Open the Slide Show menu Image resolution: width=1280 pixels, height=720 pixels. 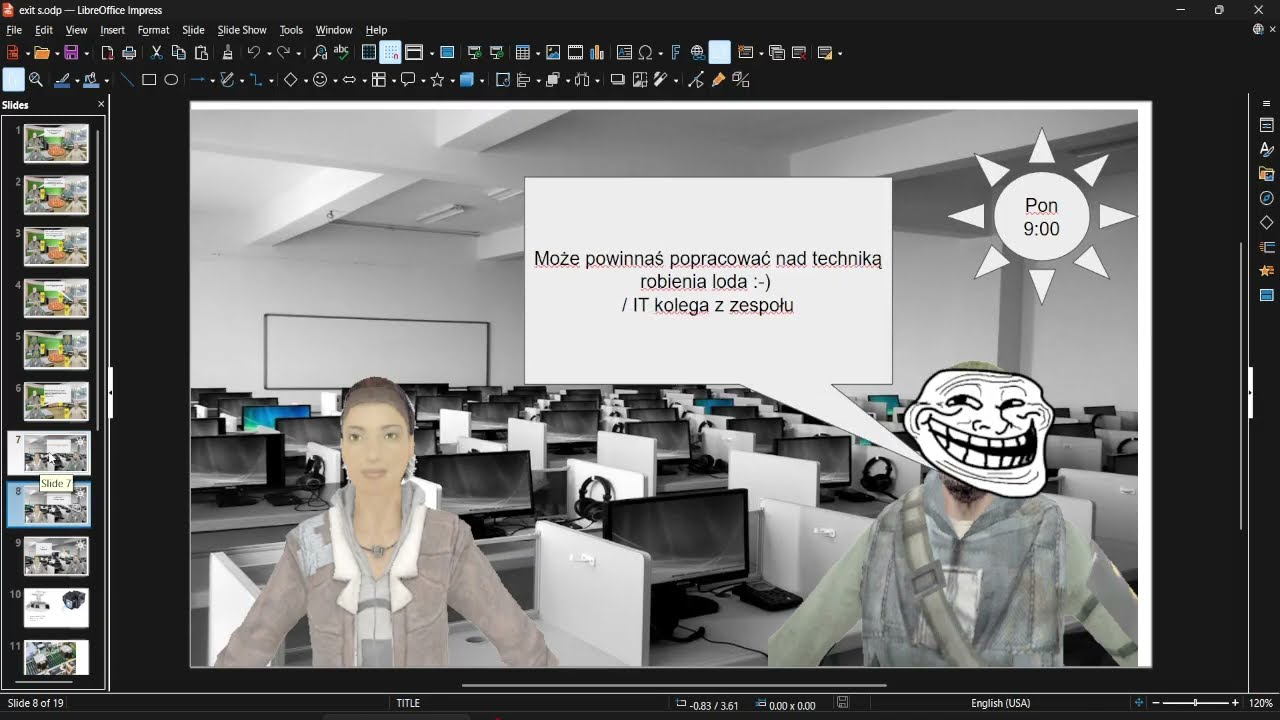coord(242,30)
